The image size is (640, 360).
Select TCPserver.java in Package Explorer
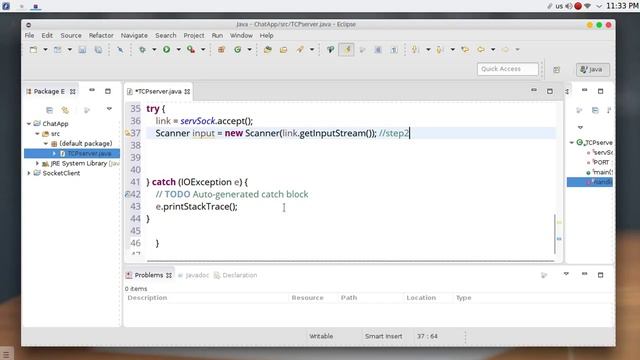click(72, 153)
